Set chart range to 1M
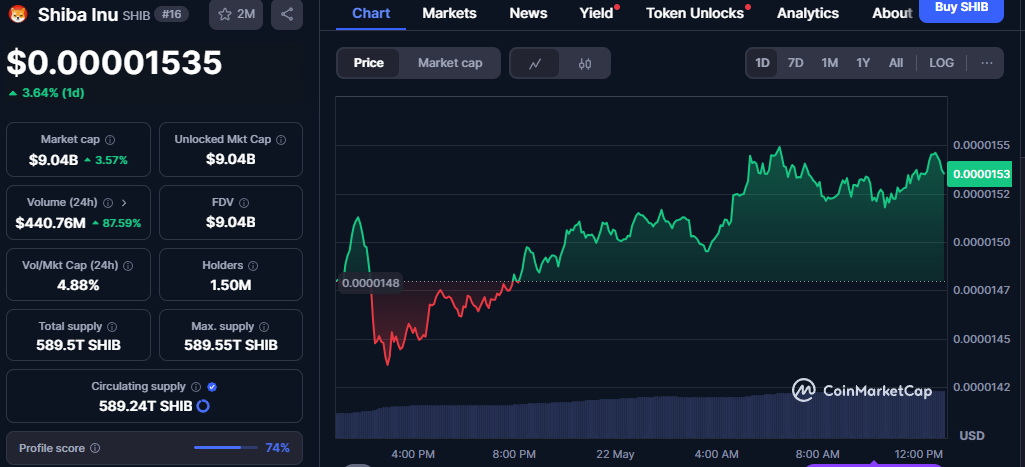Screen dimensions: 1025x467 point(830,63)
